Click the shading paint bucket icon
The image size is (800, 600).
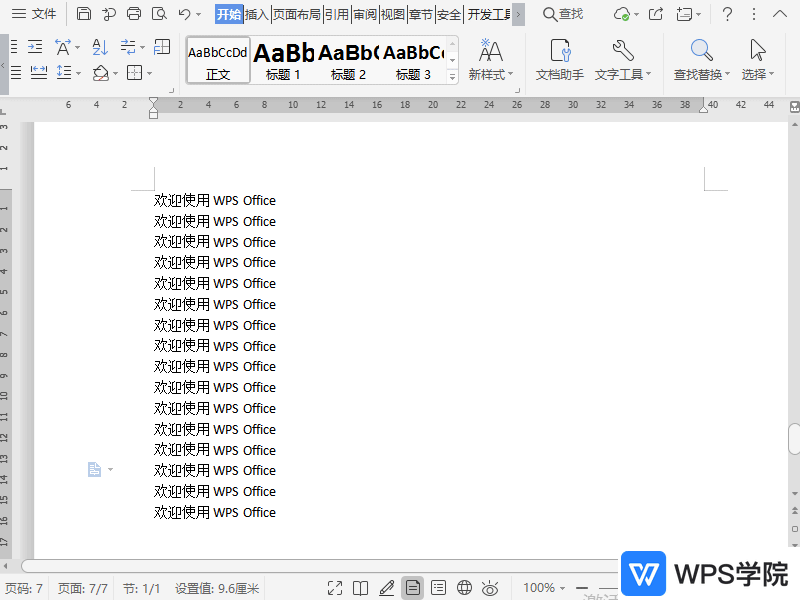click(x=101, y=73)
